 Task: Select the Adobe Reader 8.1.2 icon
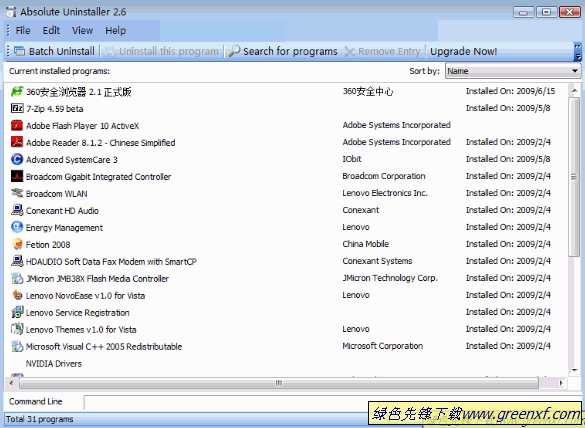[x=17, y=142]
